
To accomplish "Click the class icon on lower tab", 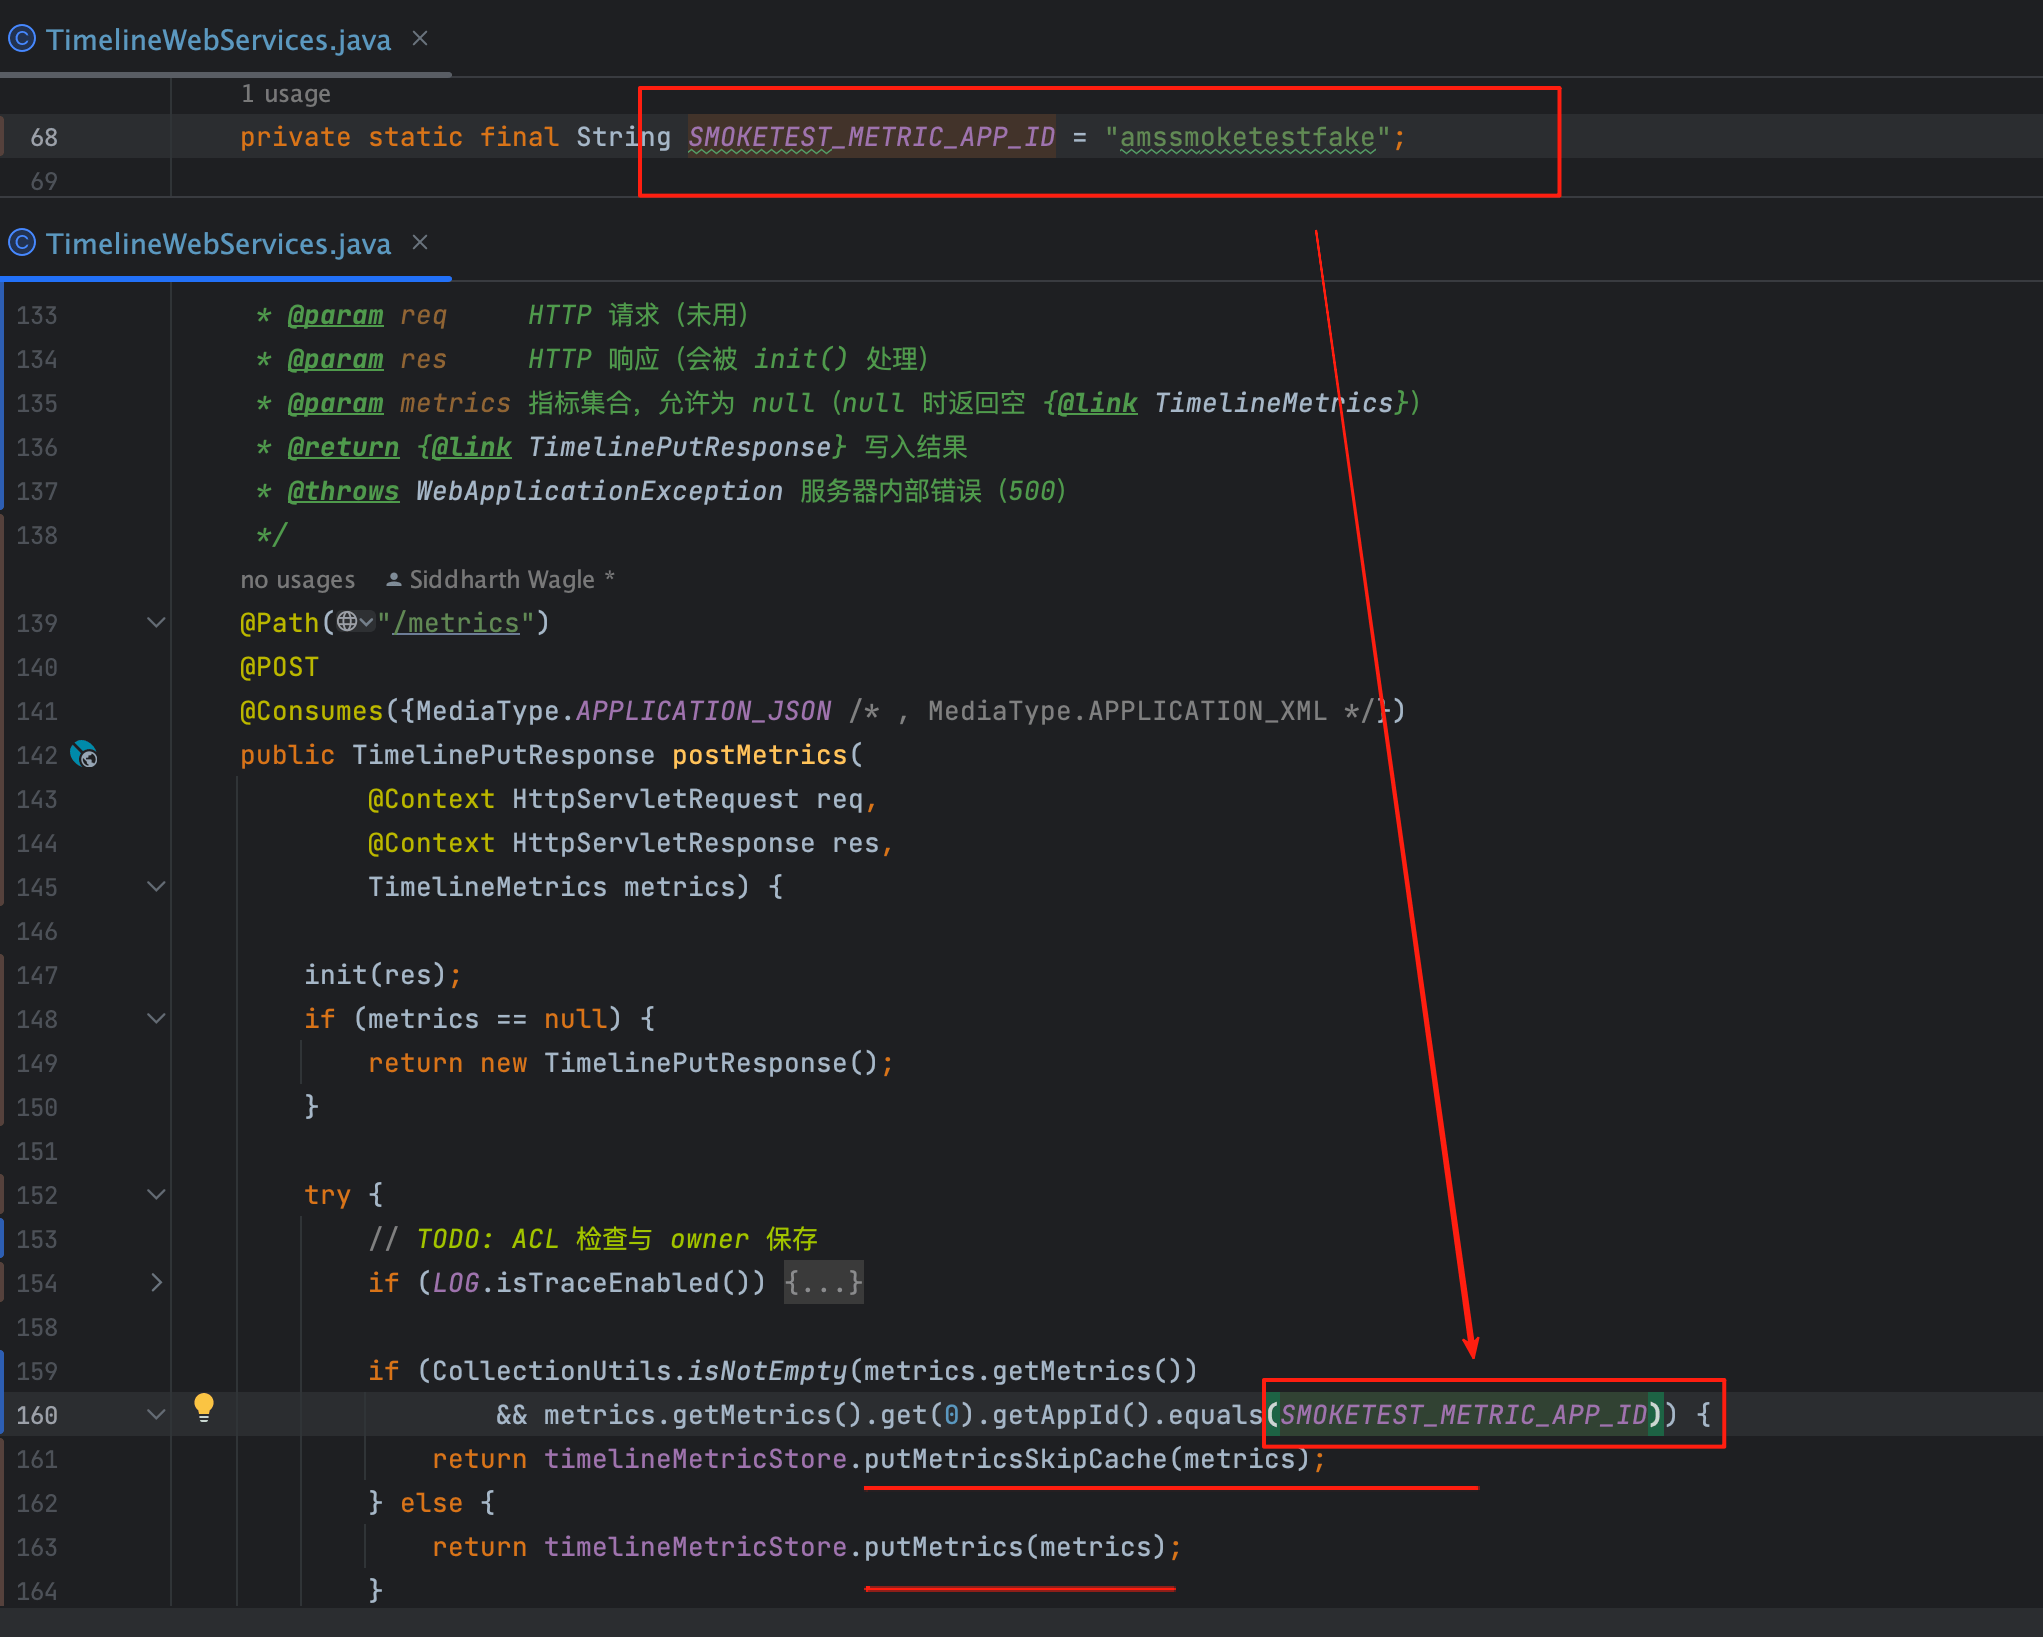I will pyautogui.click(x=22, y=243).
